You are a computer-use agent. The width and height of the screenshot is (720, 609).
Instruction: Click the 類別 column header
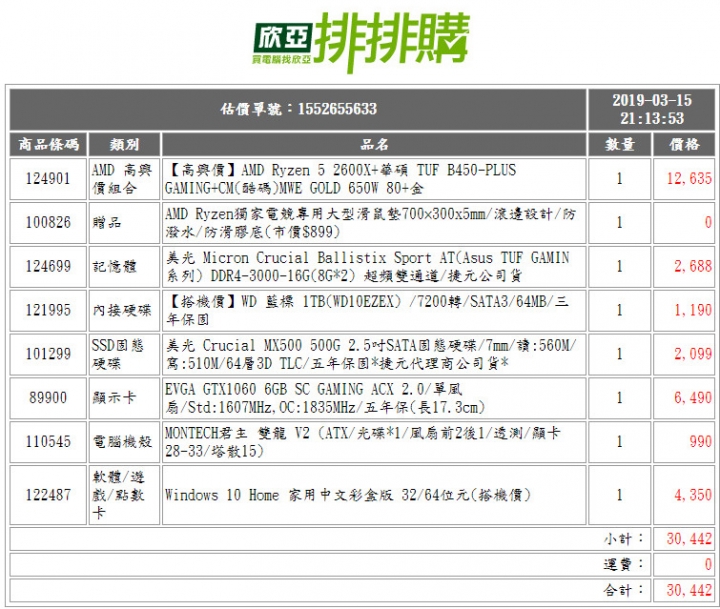click(x=124, y=145)
